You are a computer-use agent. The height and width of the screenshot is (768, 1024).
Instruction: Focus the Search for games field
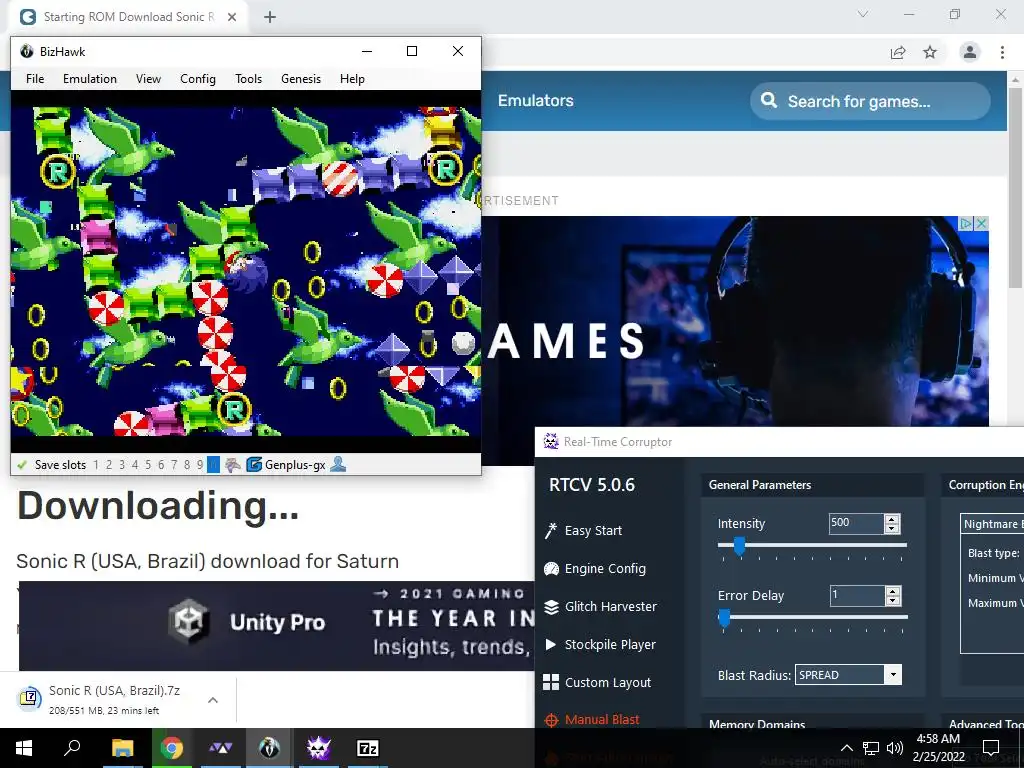click(x=870, y=101)
